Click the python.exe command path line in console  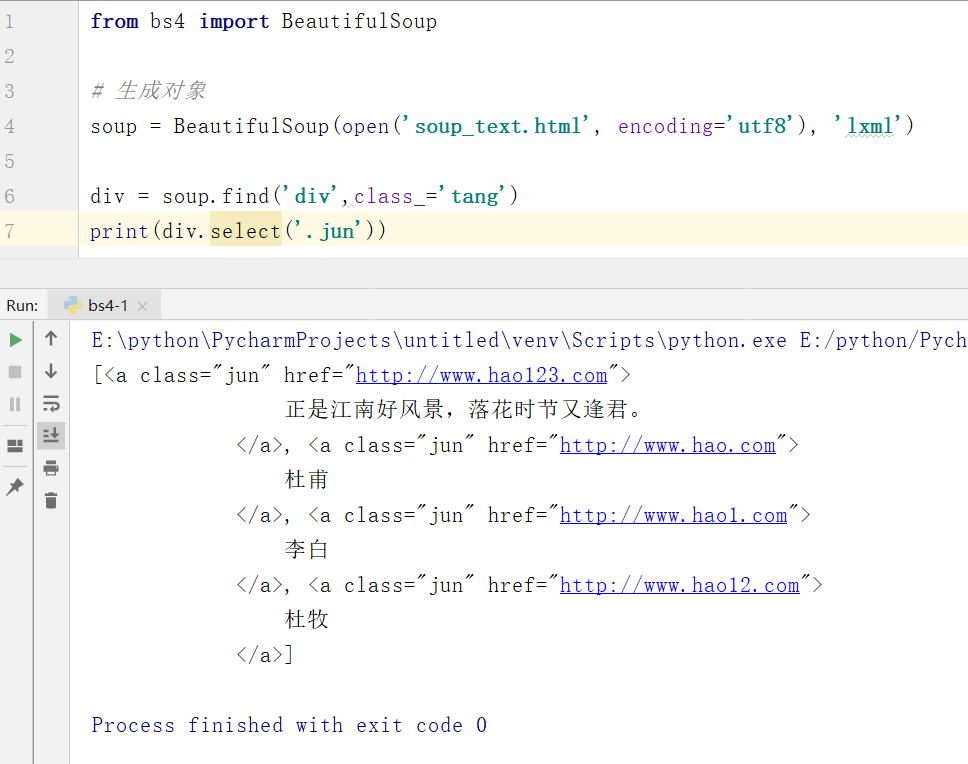click(529, 340)
